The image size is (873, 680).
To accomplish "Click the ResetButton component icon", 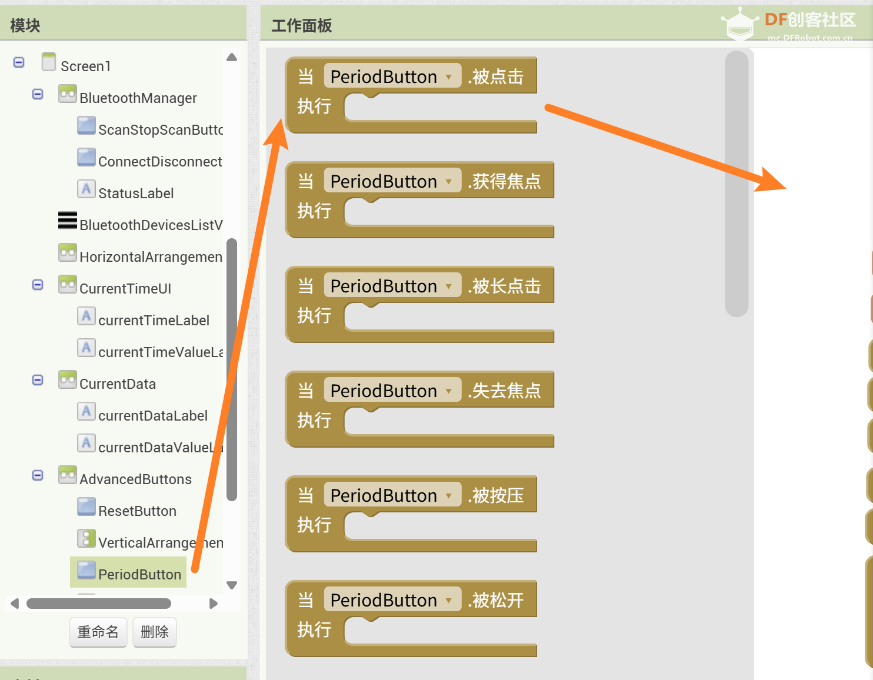I will (86, 507).
